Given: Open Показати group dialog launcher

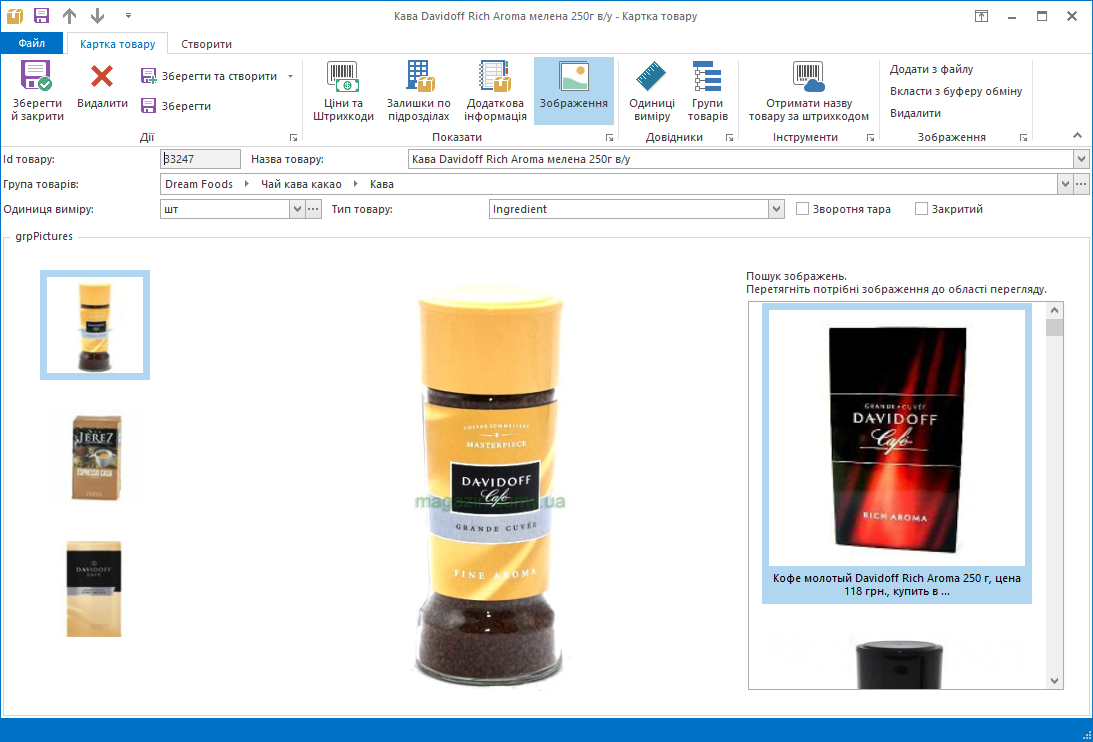Looking at the screenshot, I should [x=609, y=137].
